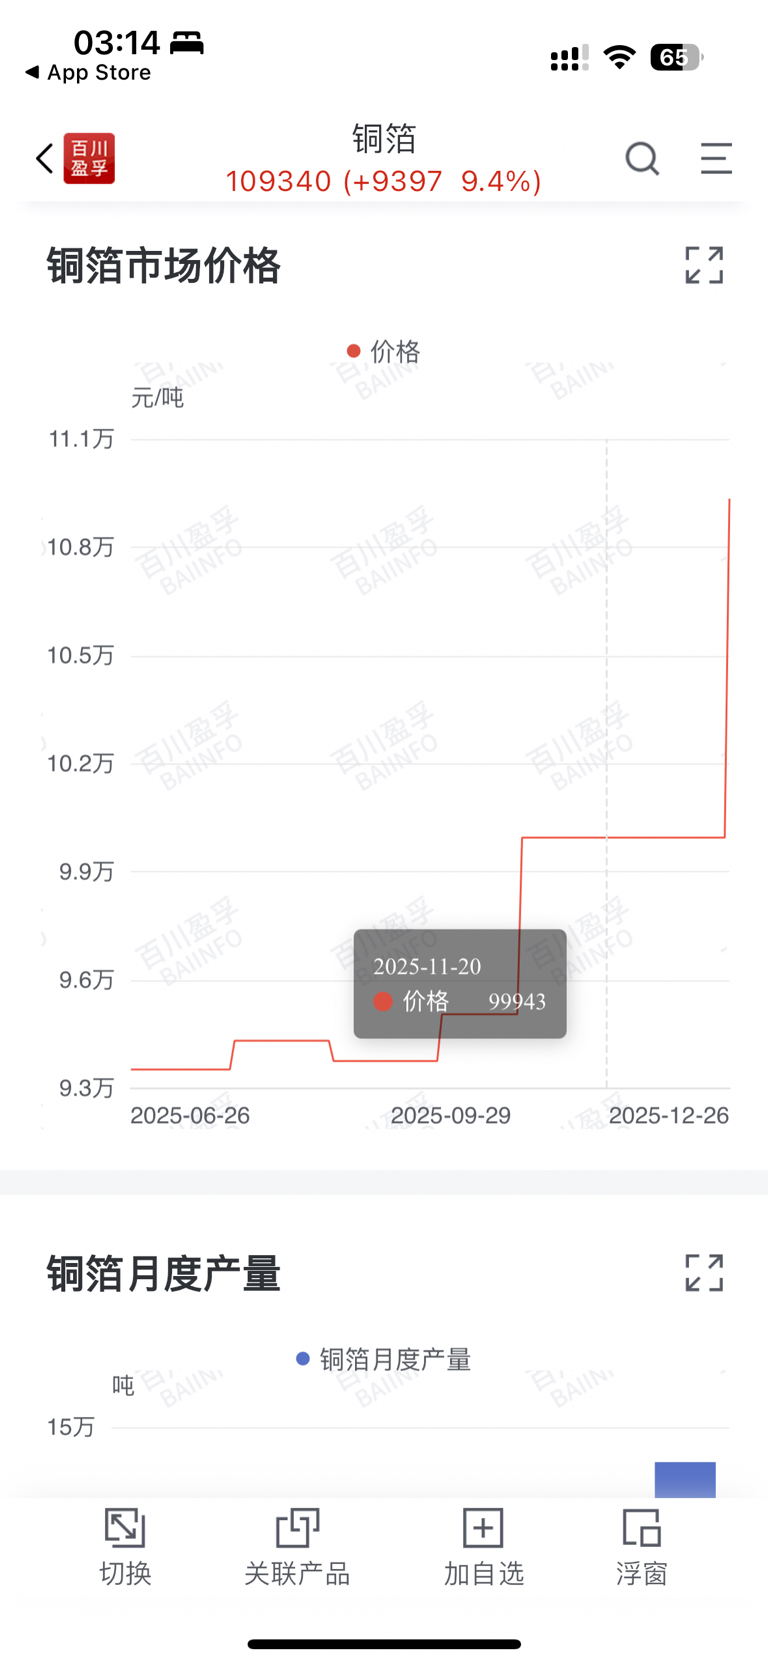Return to App Store link
Screen dimensions: 769x1665
point(88,73)
